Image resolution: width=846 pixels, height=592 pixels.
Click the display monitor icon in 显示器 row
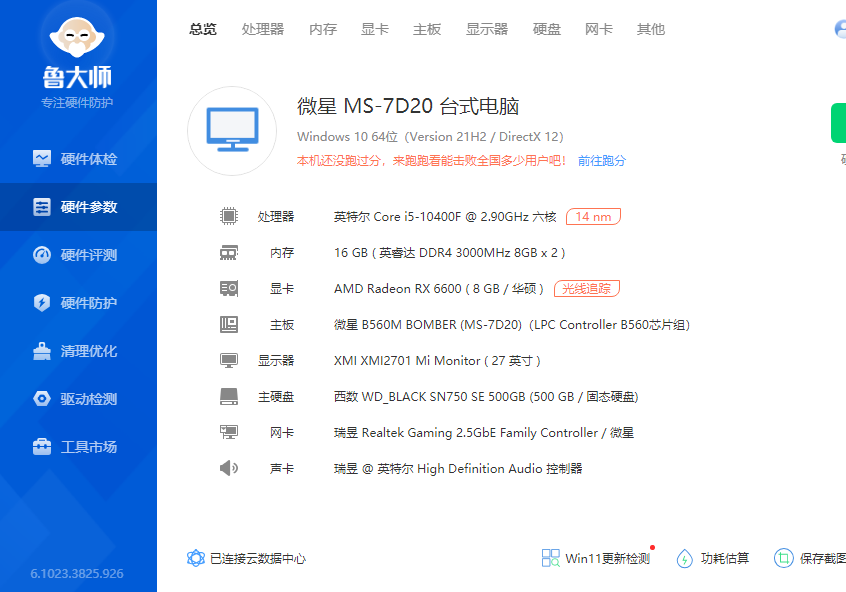pyautogui.click(x=229, y=360)
